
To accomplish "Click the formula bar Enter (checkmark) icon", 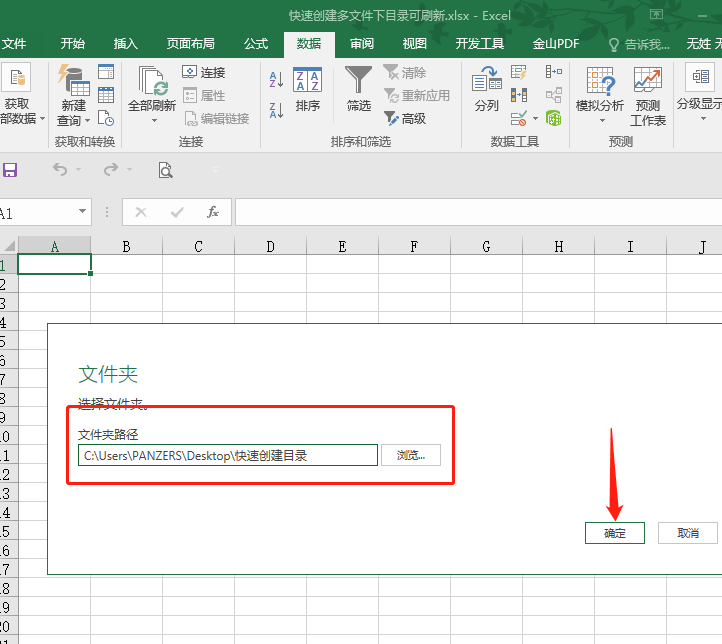I will pyautogui.click(x=177, y=212).
